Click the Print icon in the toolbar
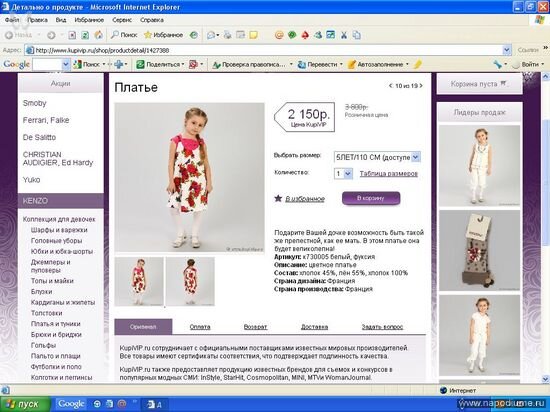550x412 pixels. 228,35
